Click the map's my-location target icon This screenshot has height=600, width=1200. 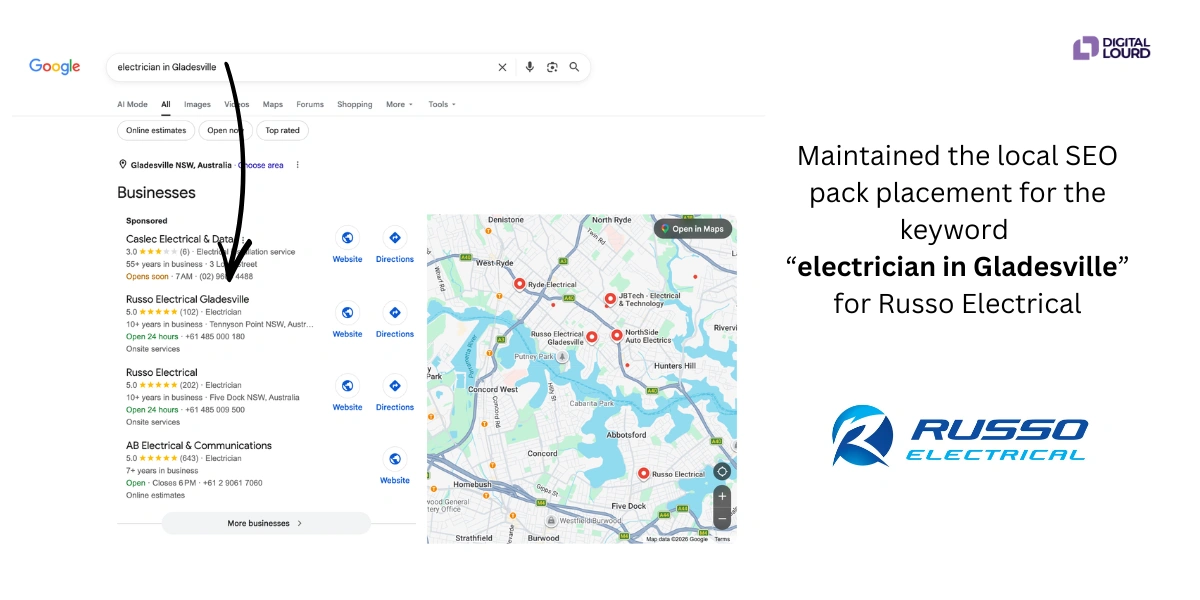coord(722,472)
